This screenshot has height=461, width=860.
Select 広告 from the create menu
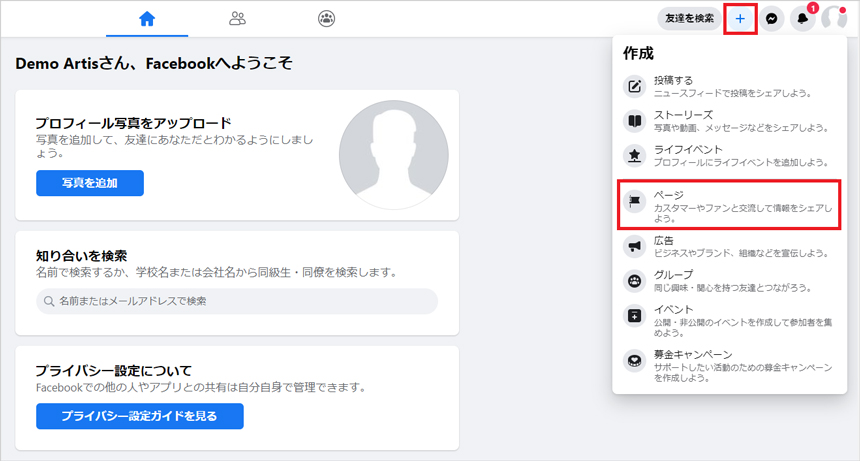(729, 247)
